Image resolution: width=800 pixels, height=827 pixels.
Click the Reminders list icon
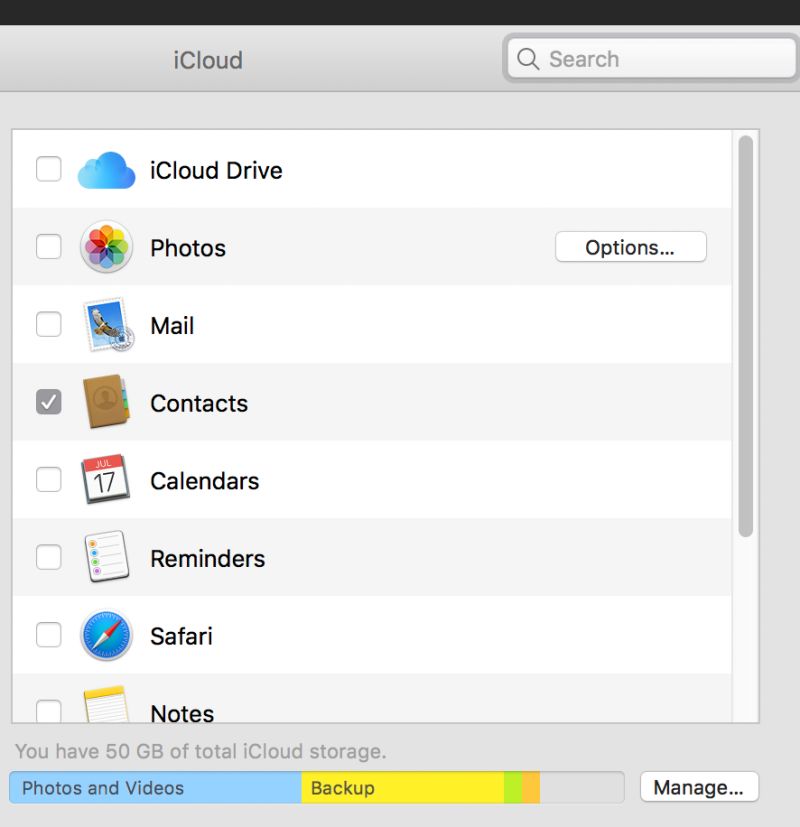(x=107, y=556)
